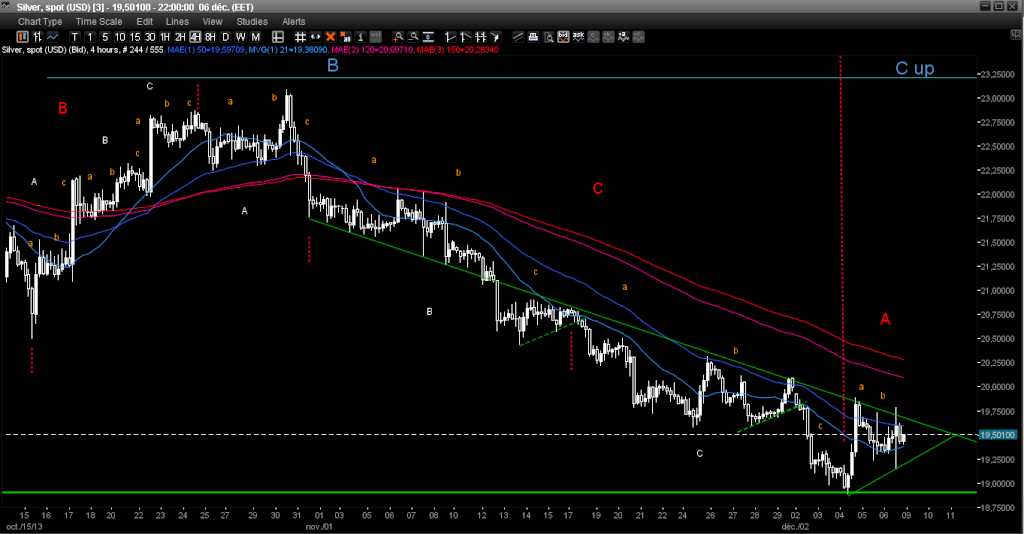The height and width of the screenshot is (534, 1024).
Task: Open the Time Scale menu
Action: [x=99, y=22]
